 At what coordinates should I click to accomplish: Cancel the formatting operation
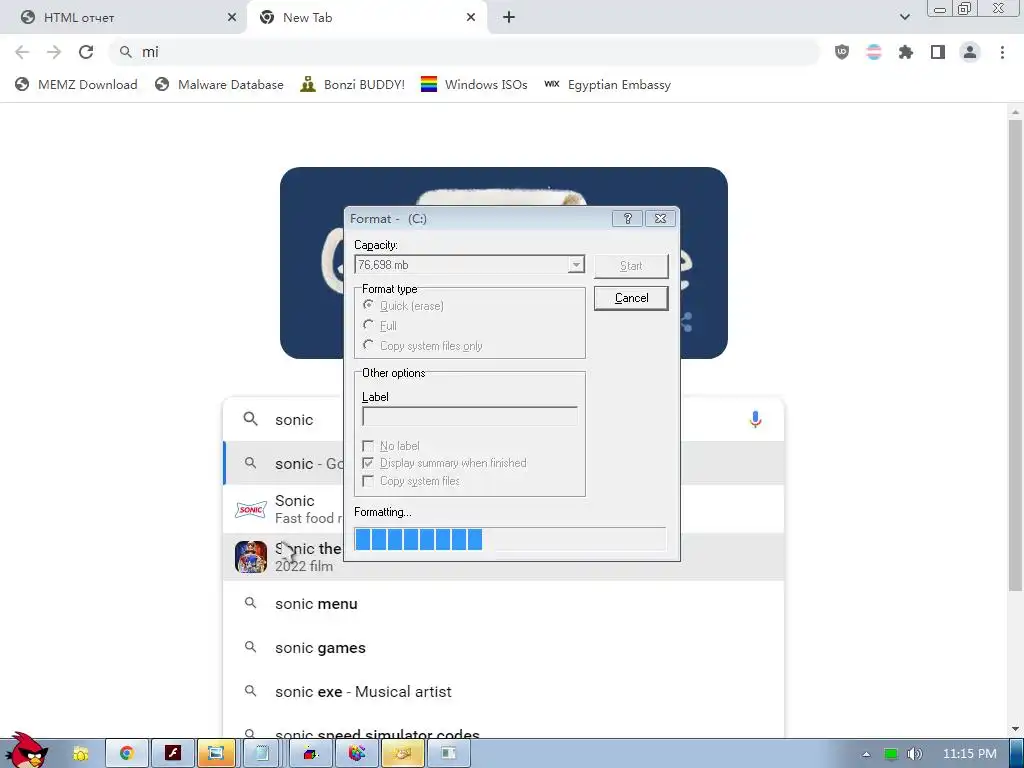(631, 298)
